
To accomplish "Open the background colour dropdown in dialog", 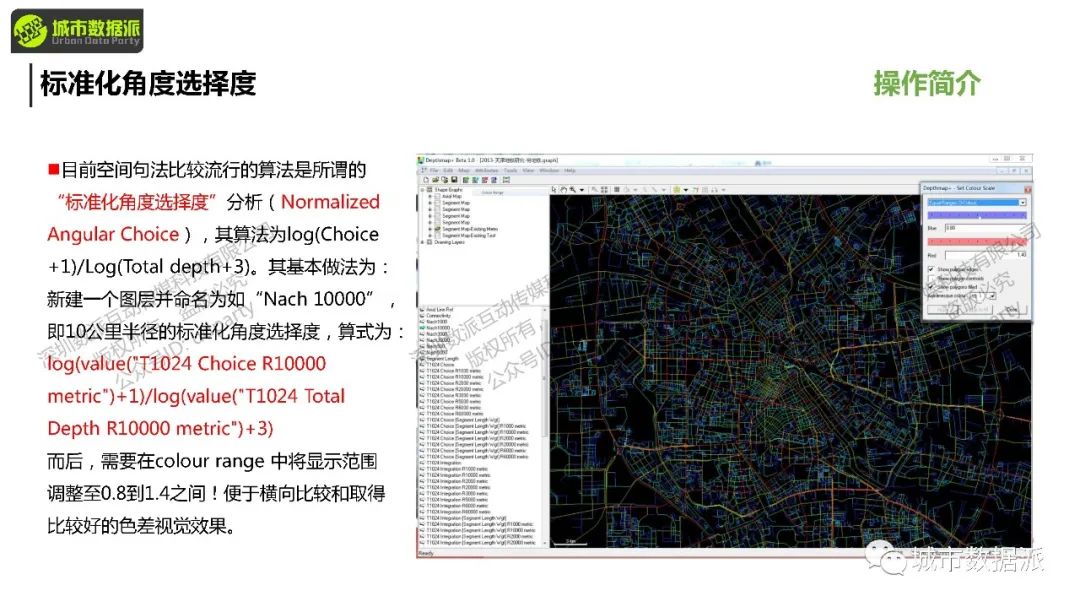I will [993, 296].
